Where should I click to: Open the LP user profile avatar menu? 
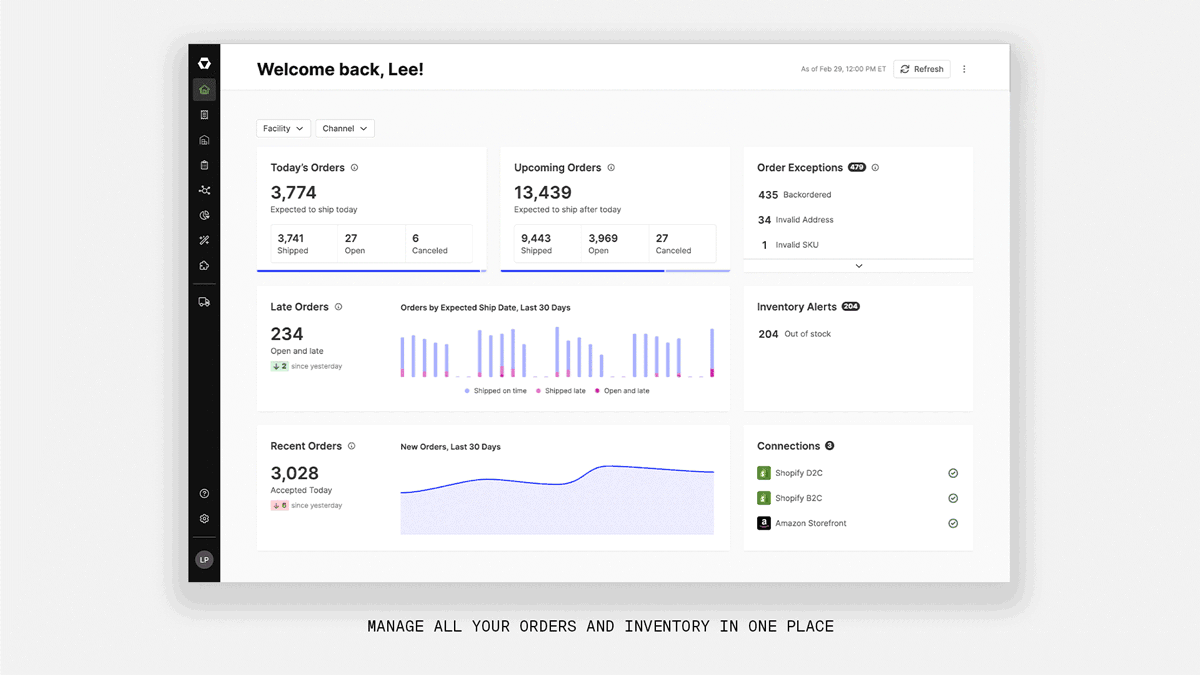click(204, 560)
